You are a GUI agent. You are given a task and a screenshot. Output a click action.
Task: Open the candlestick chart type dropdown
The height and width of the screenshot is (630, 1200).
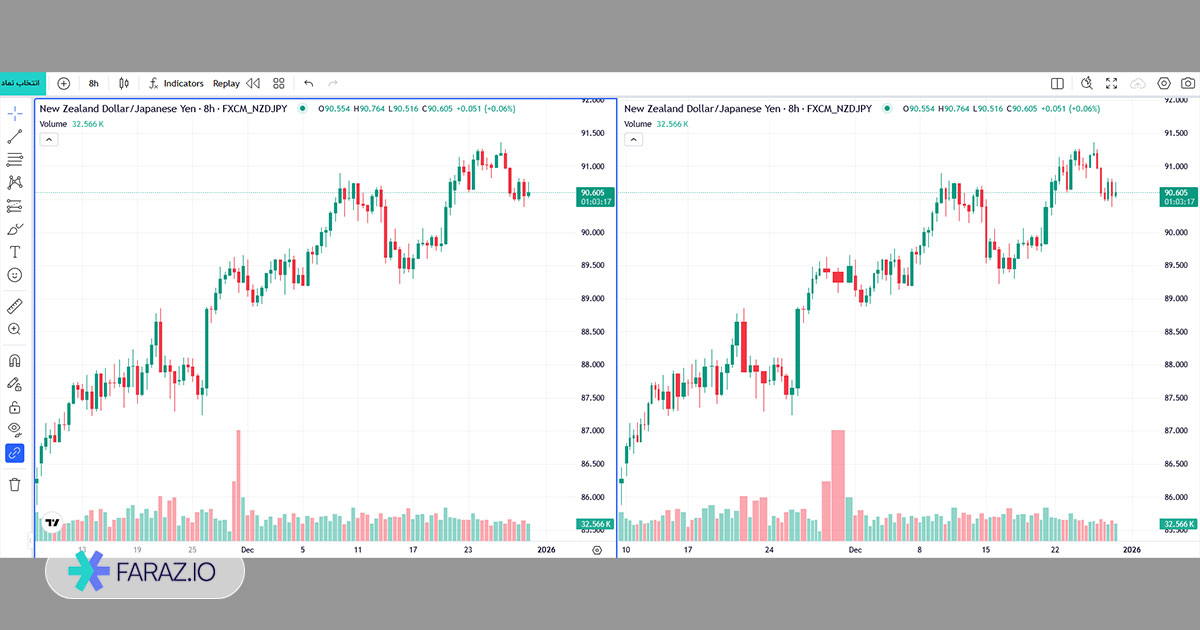(x=124, y=84)
